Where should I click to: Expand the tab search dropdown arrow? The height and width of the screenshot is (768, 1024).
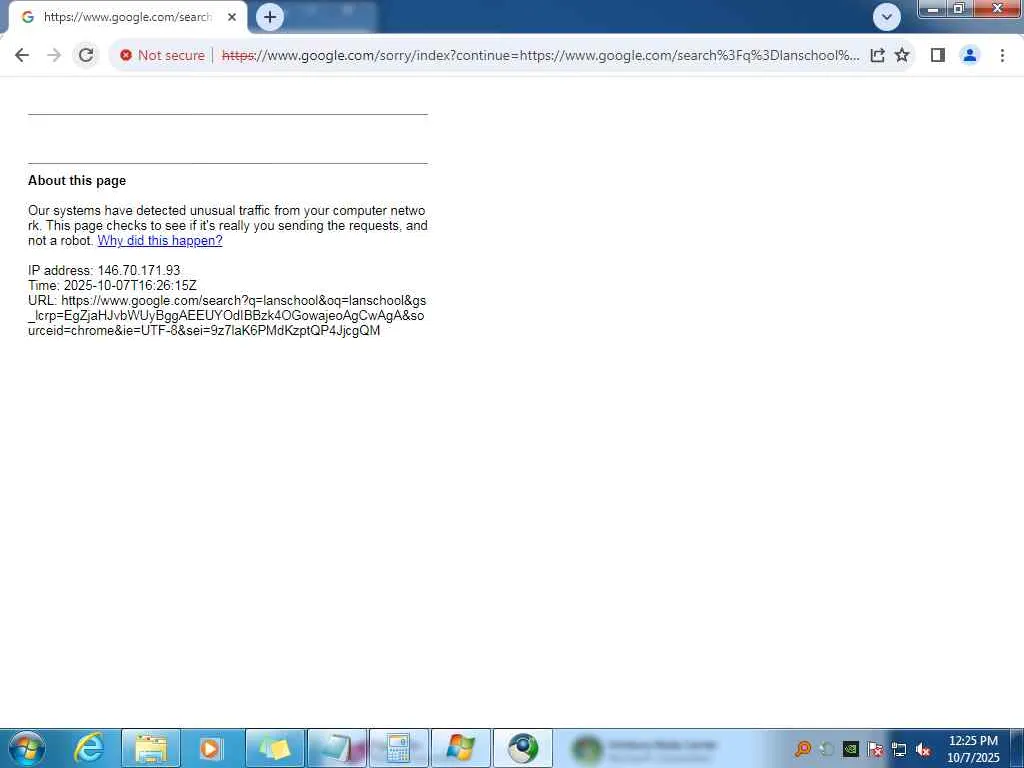tap(887, 17)
